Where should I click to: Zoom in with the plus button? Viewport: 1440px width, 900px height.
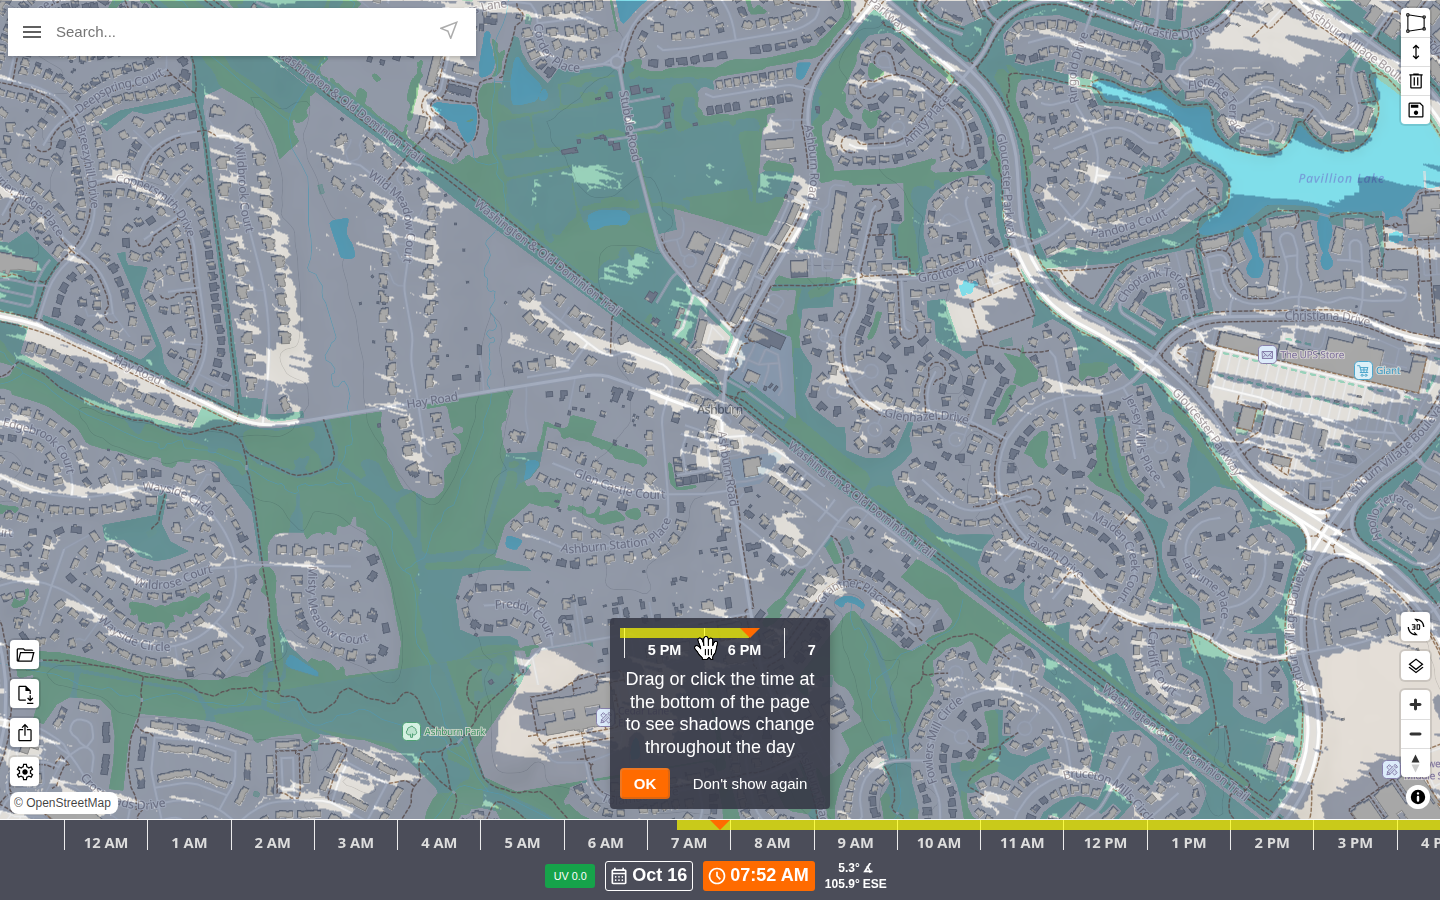(1415, 704)
